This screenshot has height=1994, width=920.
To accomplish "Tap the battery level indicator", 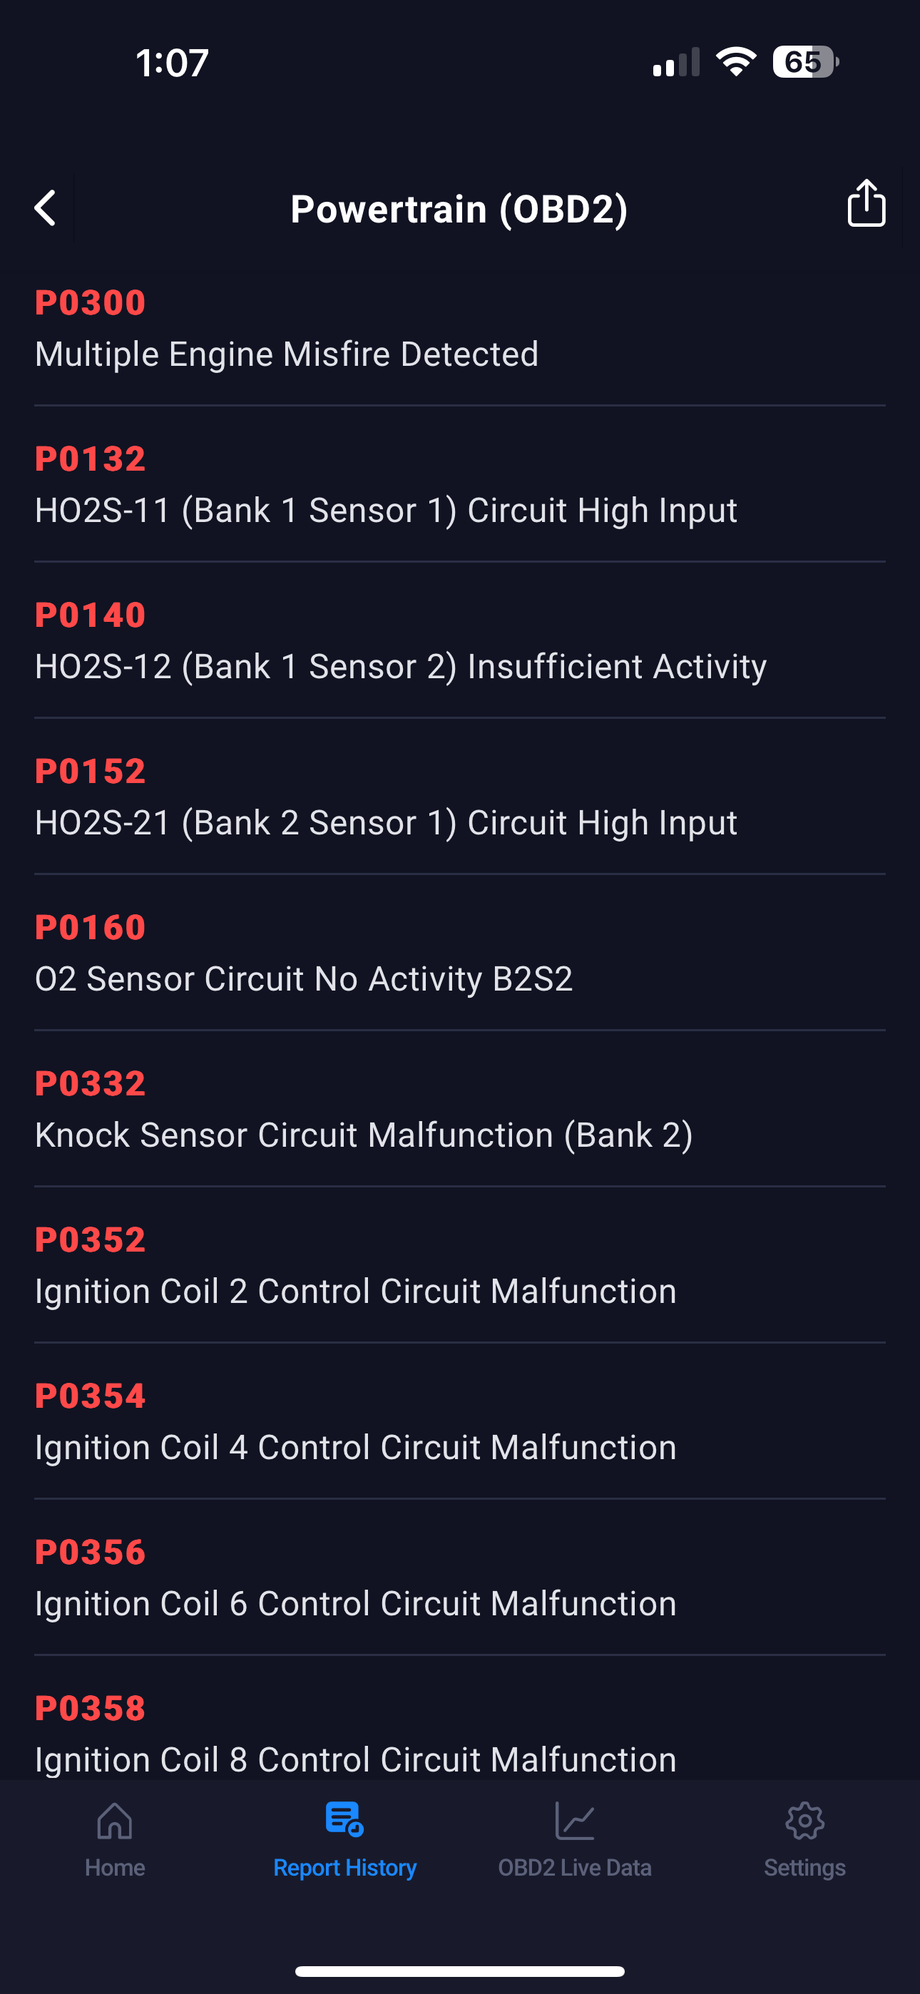I will click(x=805, y=62).
